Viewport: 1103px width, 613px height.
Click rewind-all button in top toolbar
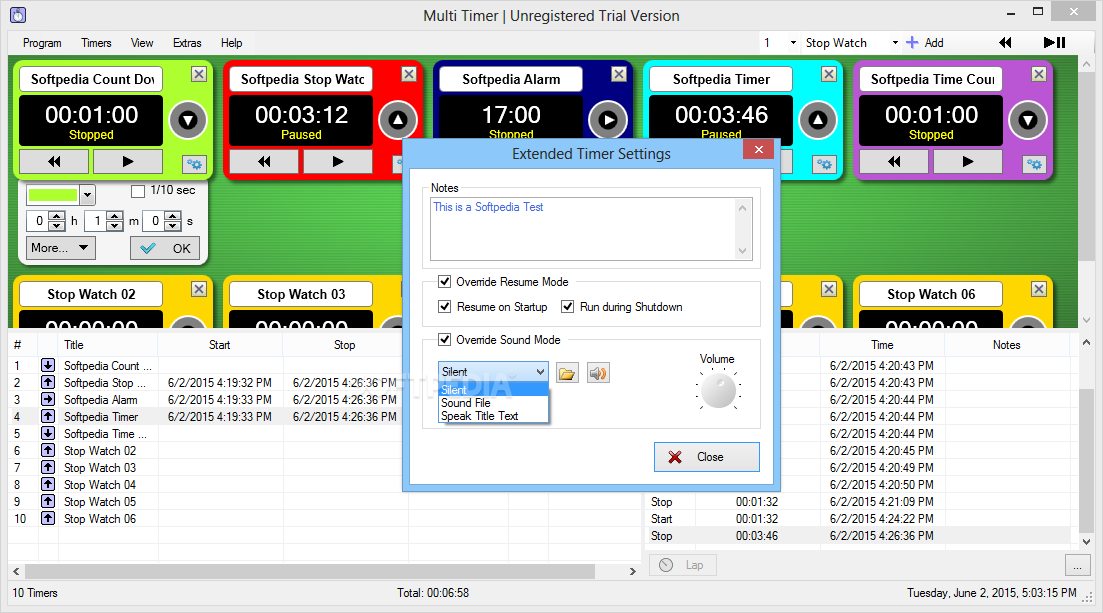pos(1005,43)
